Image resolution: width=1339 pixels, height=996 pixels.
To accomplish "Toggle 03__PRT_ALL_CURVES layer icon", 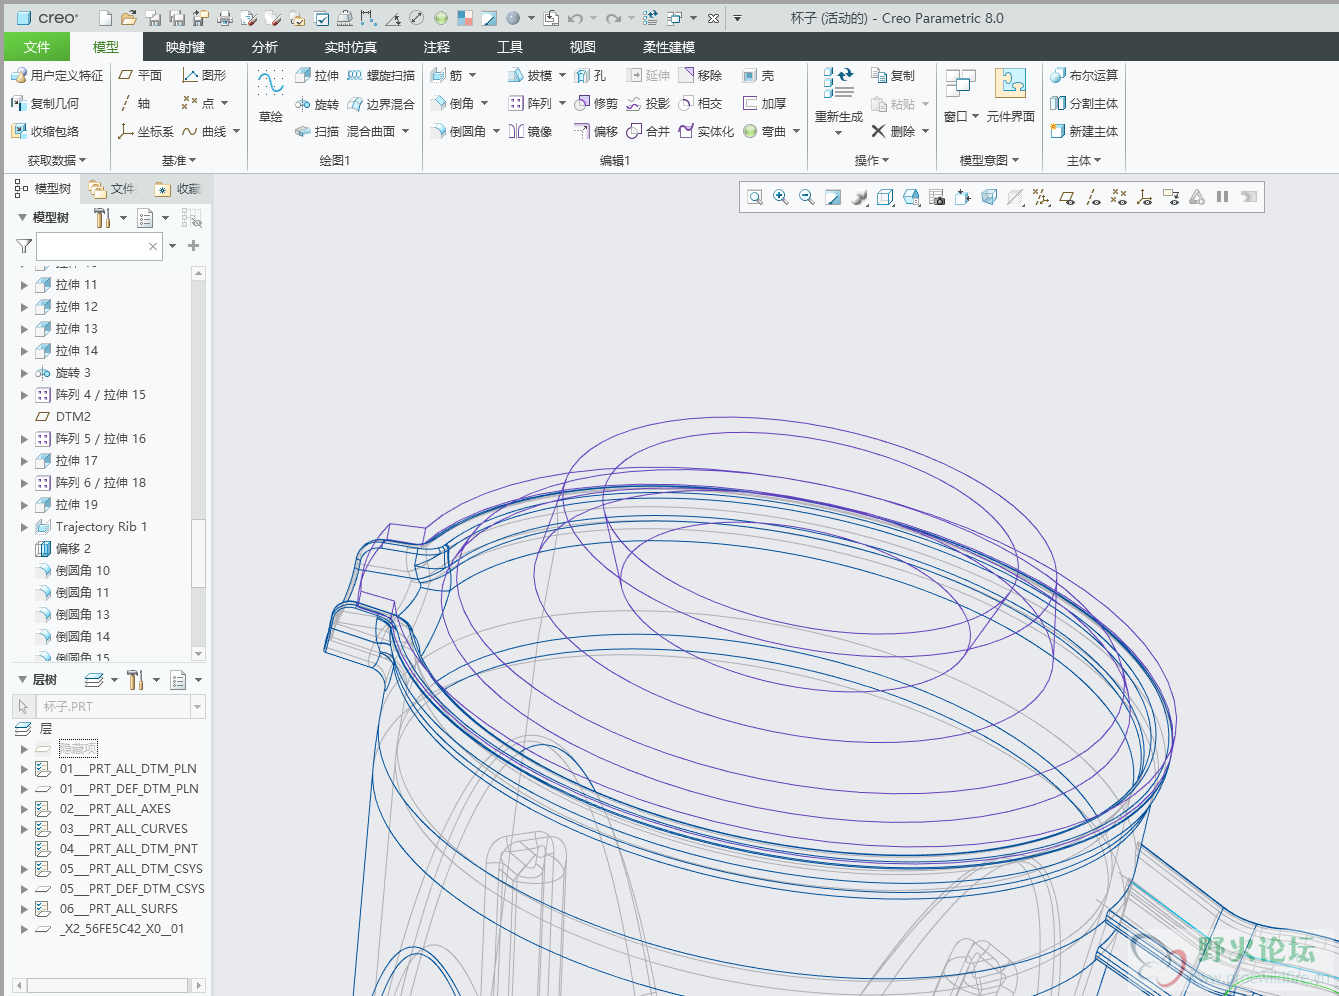I will 43,829.
